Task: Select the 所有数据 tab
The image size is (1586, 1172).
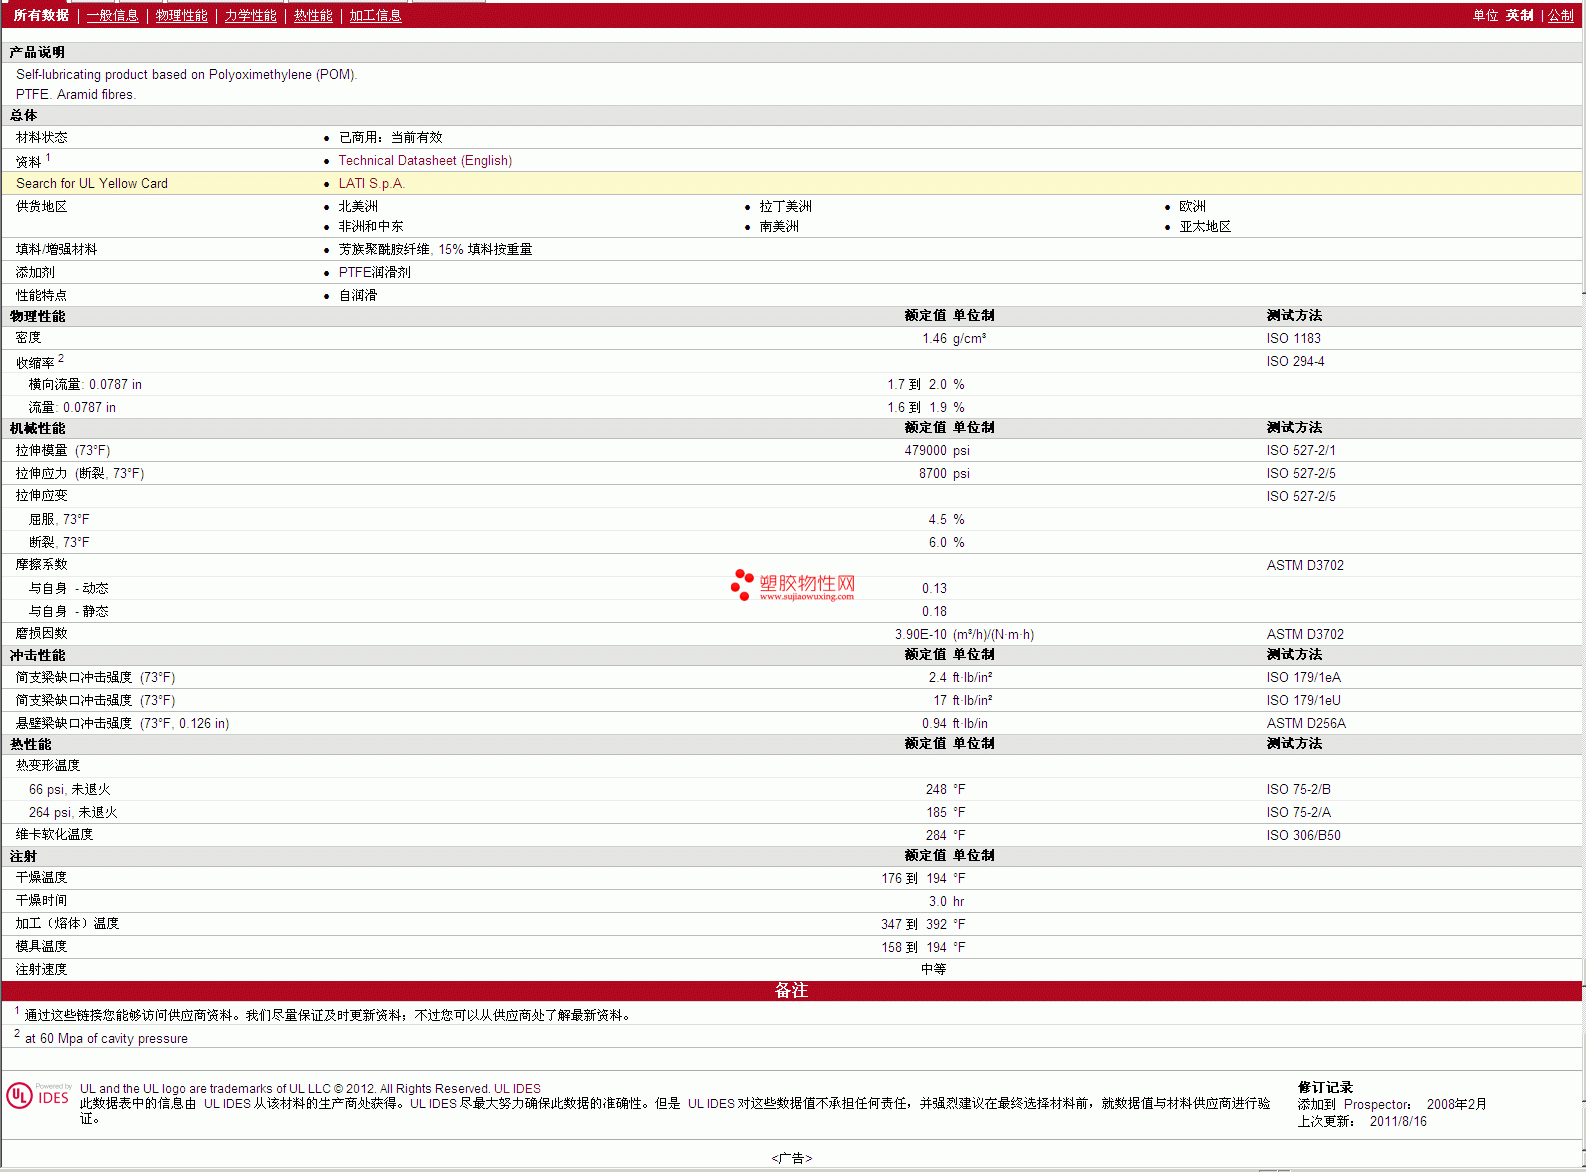Action: click(41, 16)
